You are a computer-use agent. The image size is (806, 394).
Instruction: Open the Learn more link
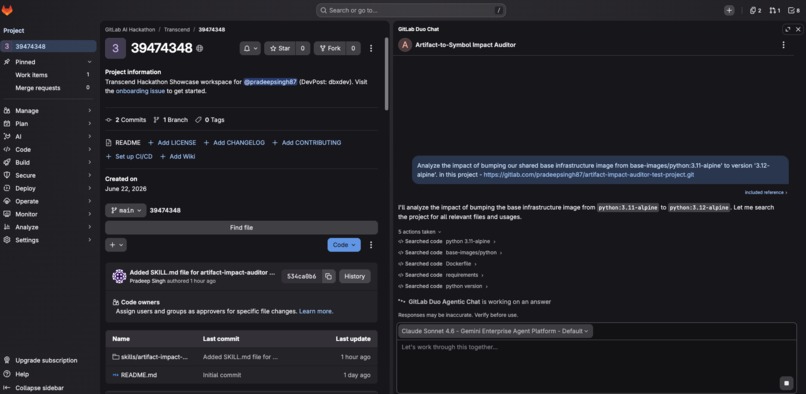click(x=316, y=311)
